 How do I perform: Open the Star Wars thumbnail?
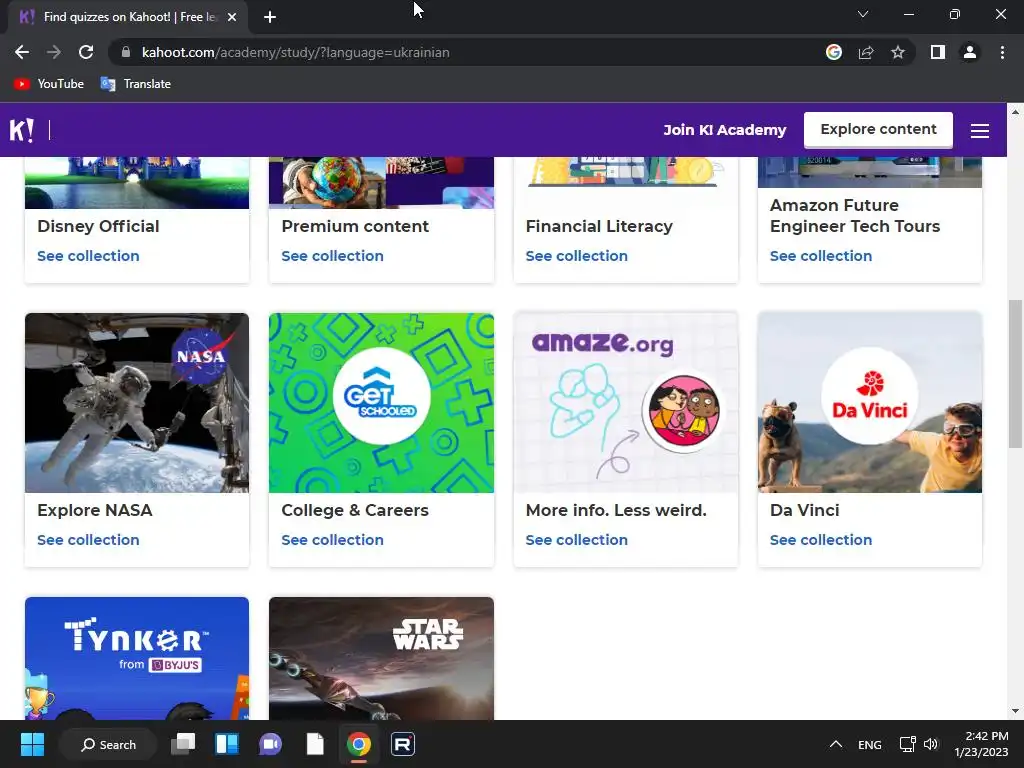(381, 658)
